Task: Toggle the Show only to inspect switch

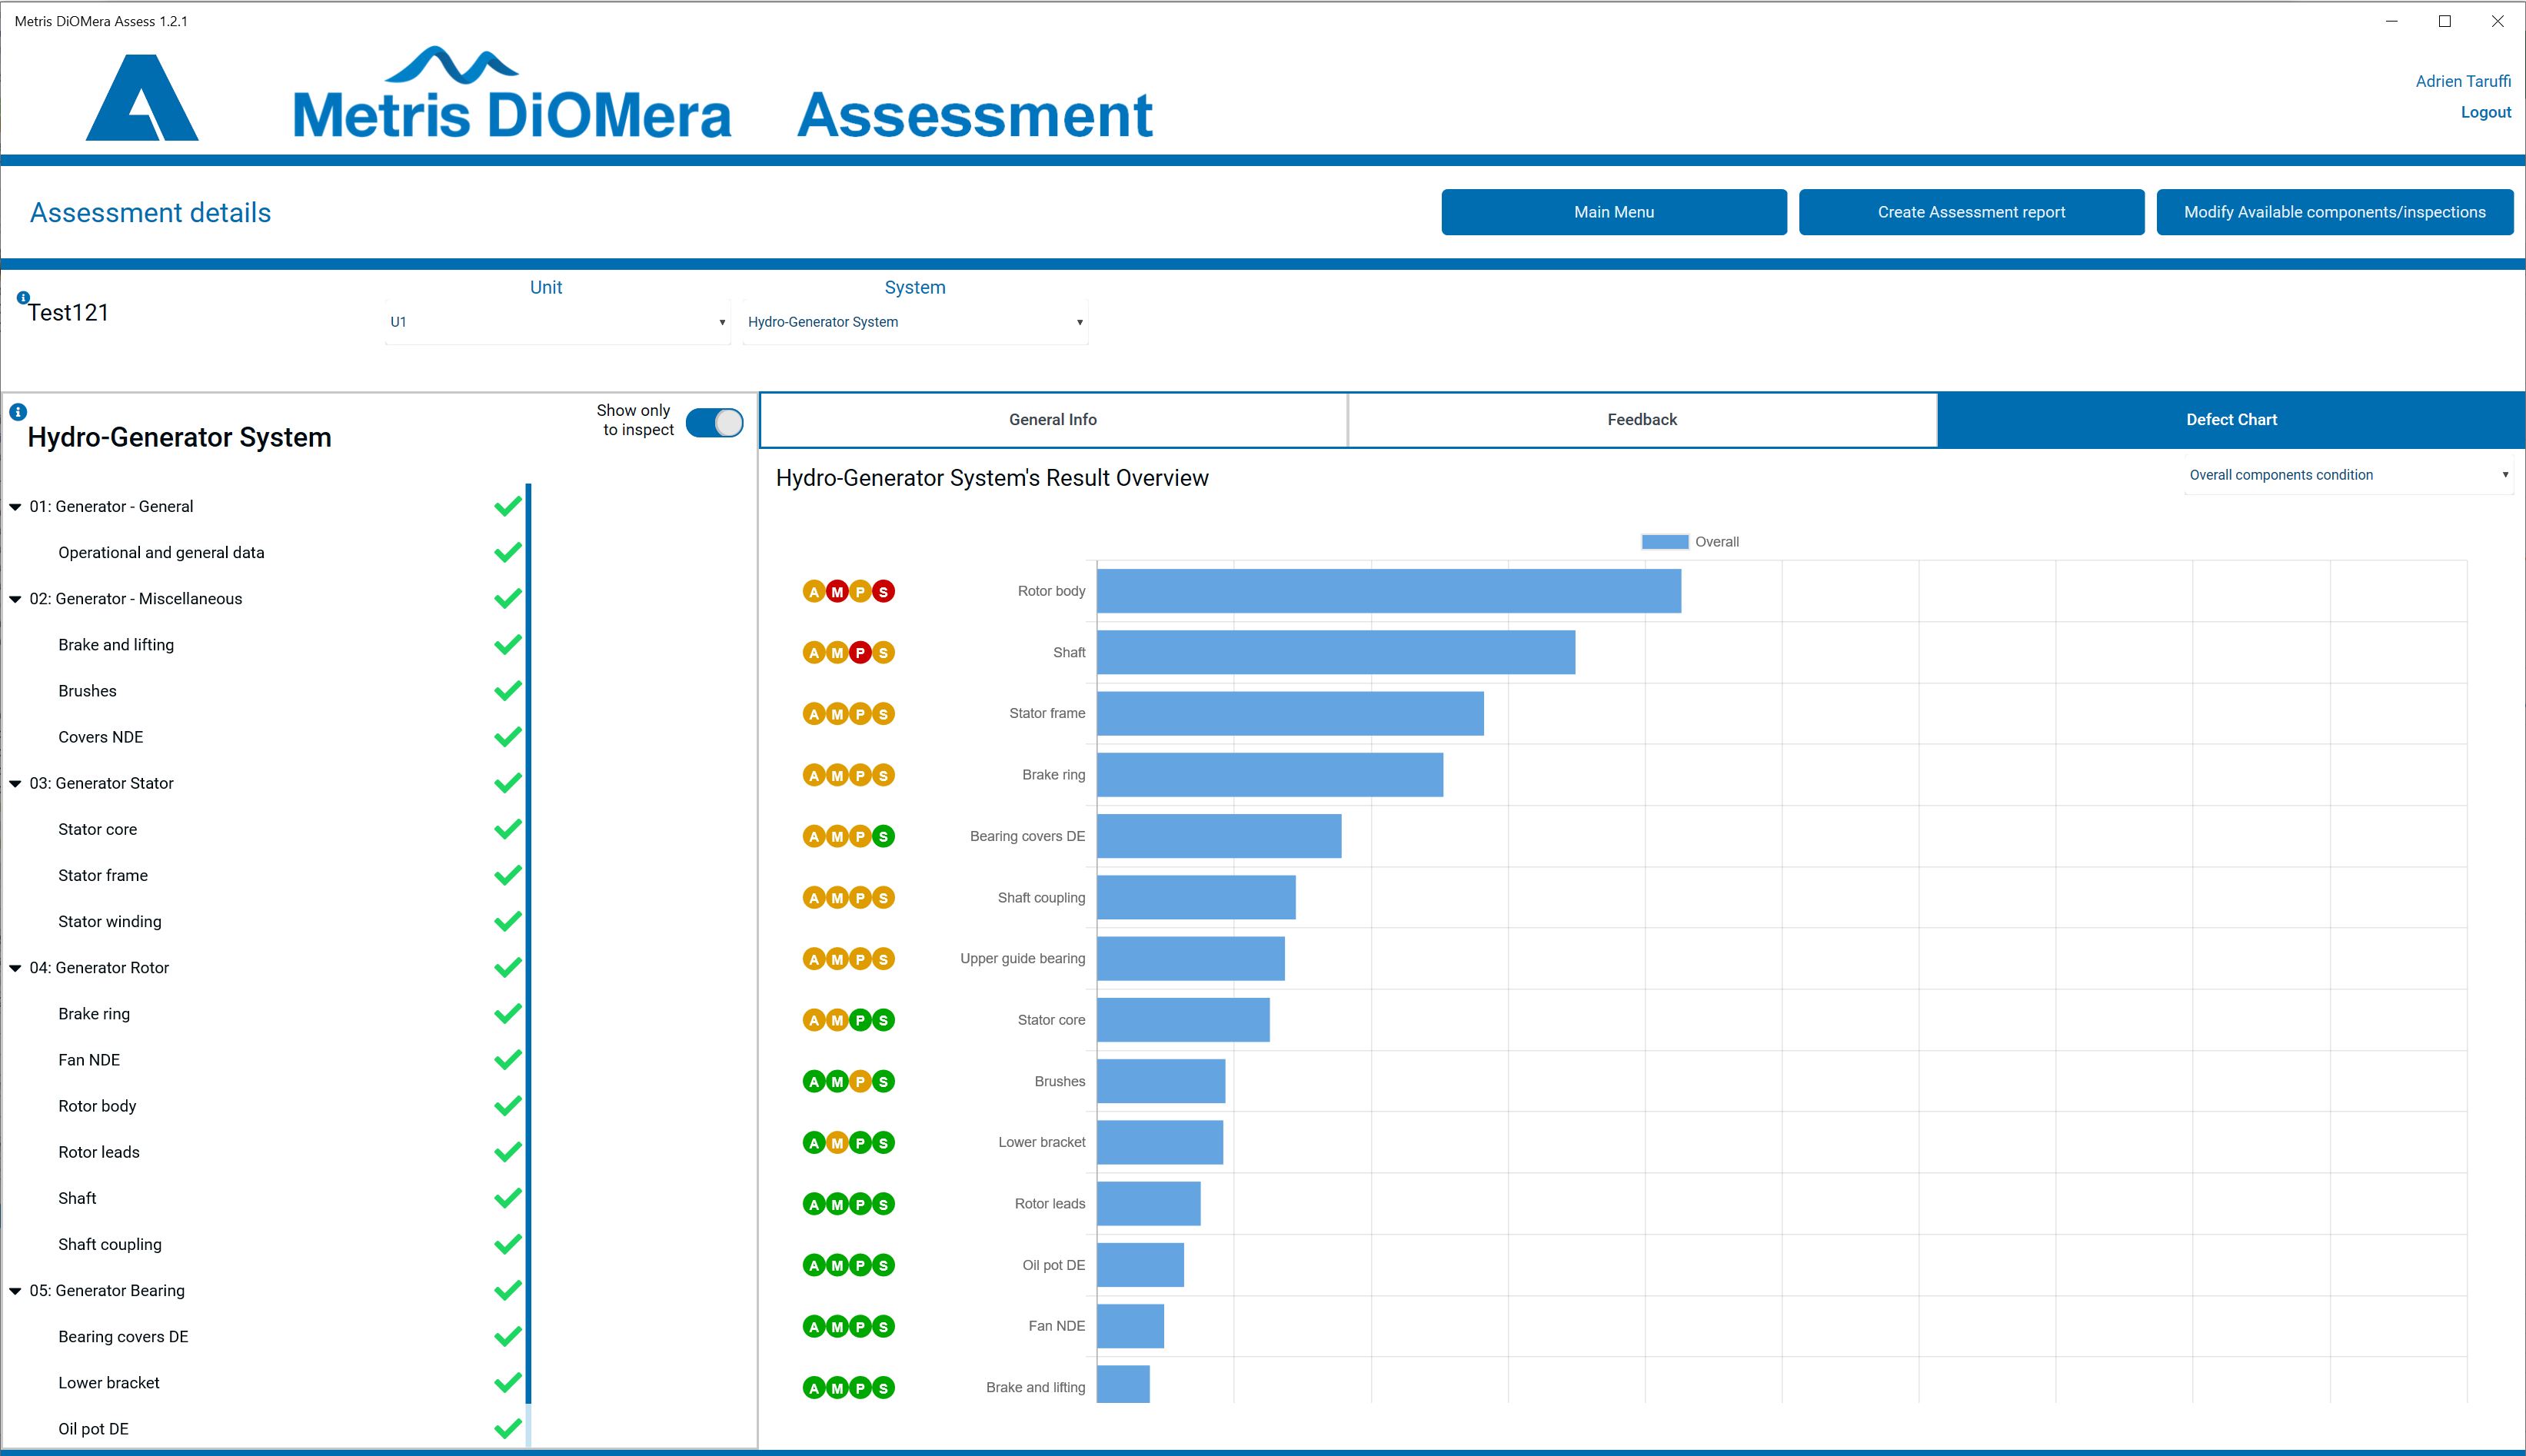Action: pos(714,423)
